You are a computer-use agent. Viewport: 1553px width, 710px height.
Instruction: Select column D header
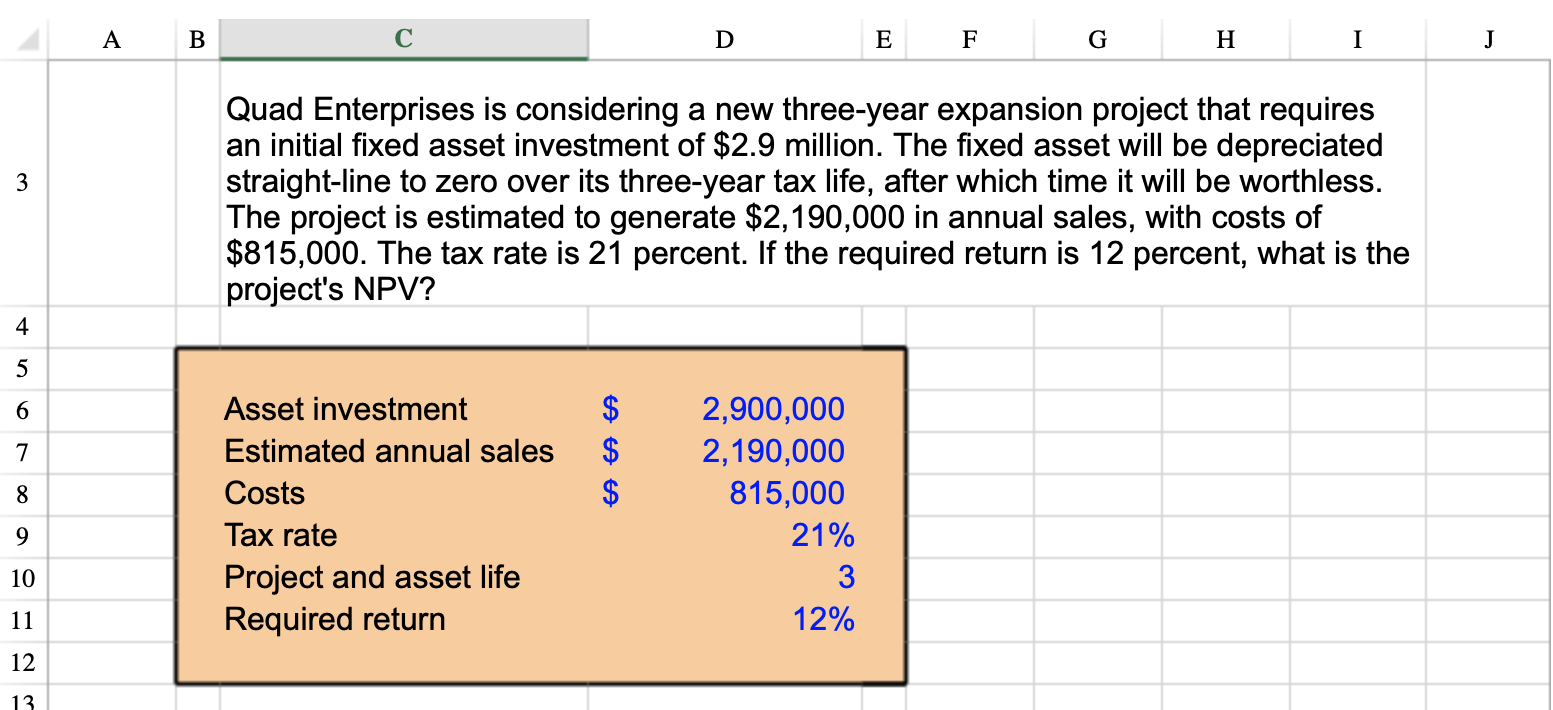tap(723, 38)
